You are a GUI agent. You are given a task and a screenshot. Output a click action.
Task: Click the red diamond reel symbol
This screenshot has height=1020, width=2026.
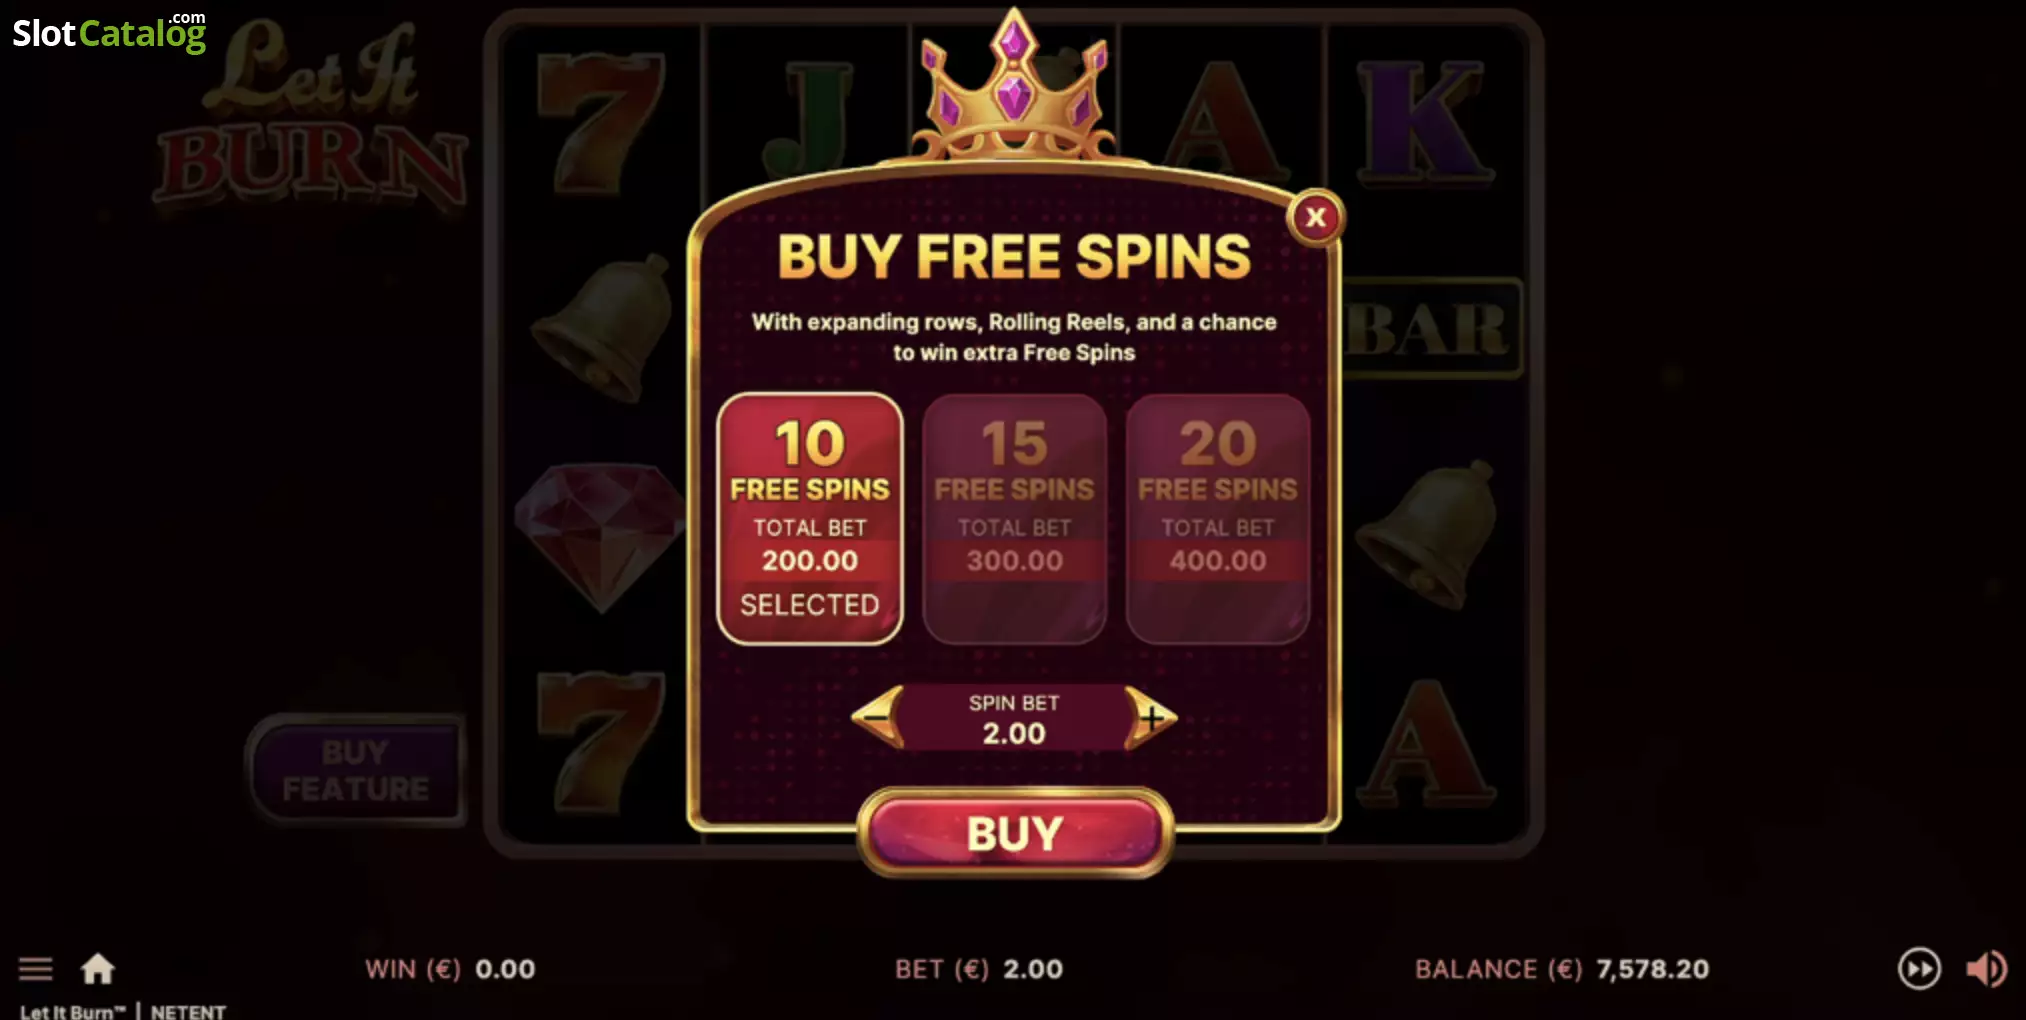coord(598,535)
